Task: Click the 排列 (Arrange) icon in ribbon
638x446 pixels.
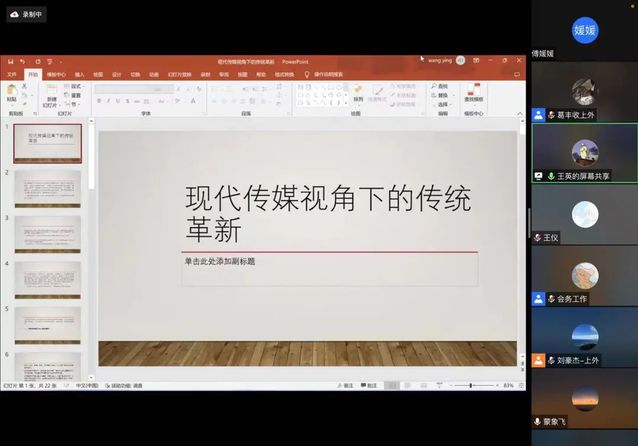Action: pos(358,96)
